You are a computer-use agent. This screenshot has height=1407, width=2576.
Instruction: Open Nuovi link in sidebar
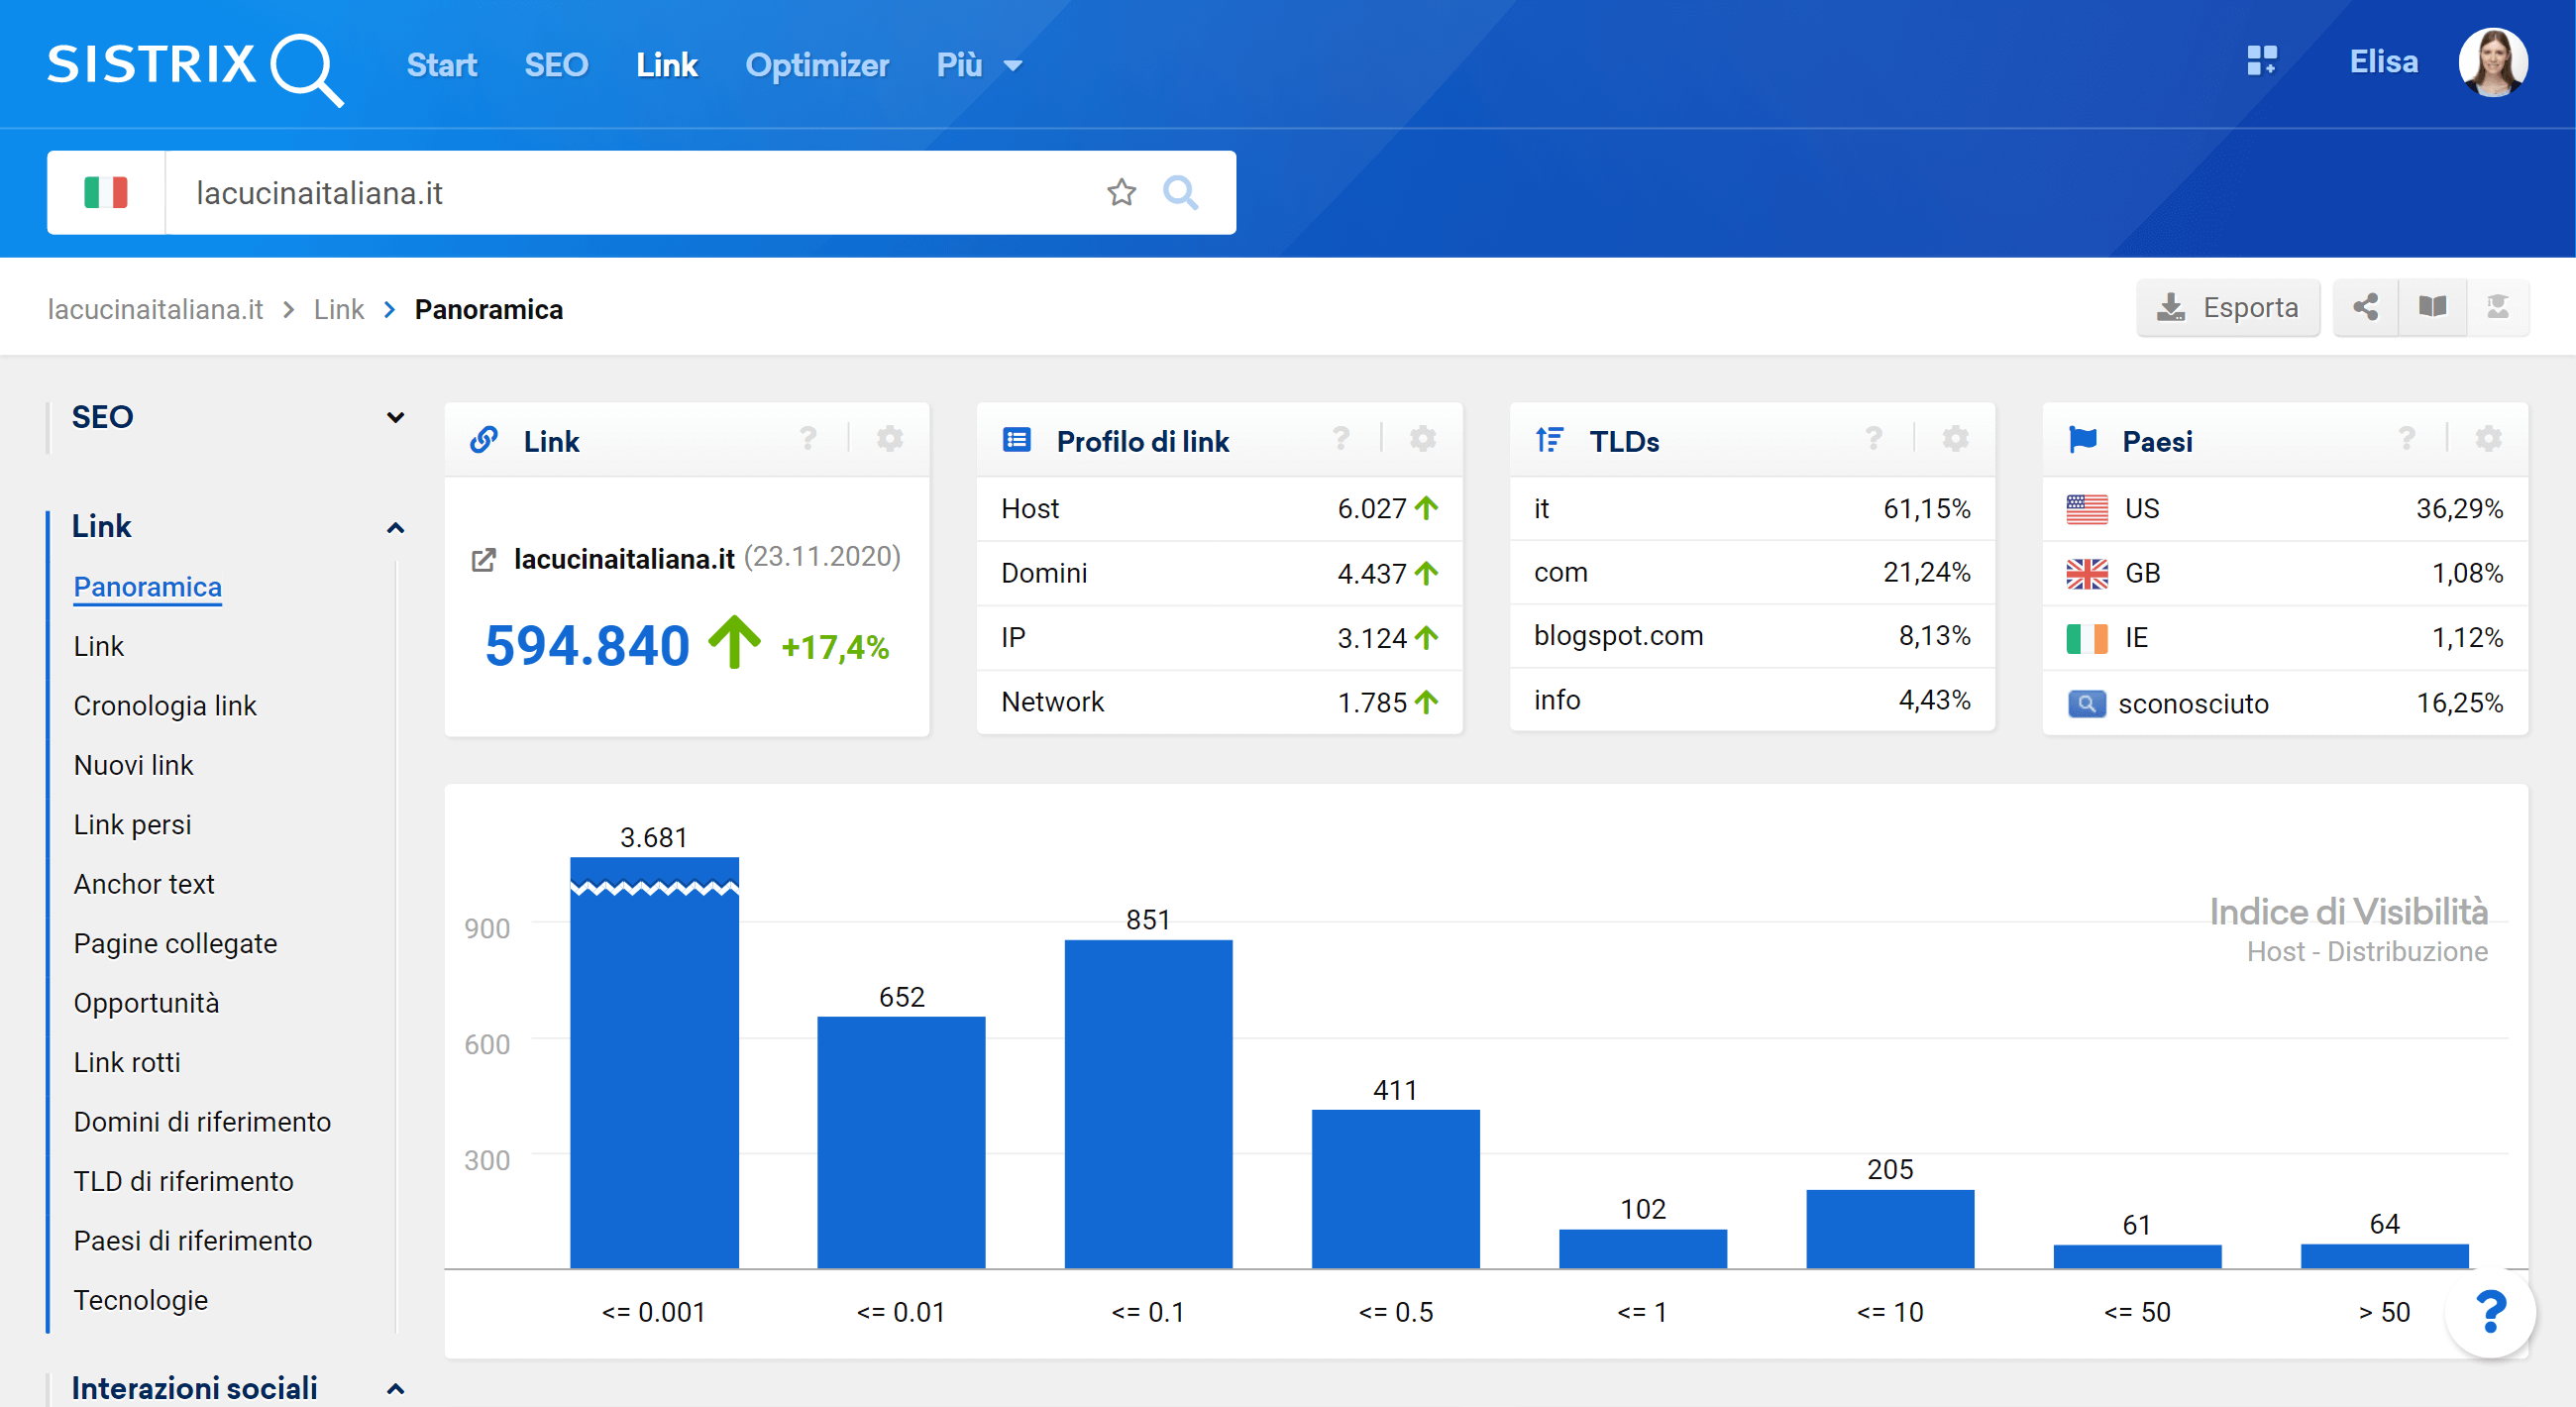pyautogui.click(x=133, y=765)
